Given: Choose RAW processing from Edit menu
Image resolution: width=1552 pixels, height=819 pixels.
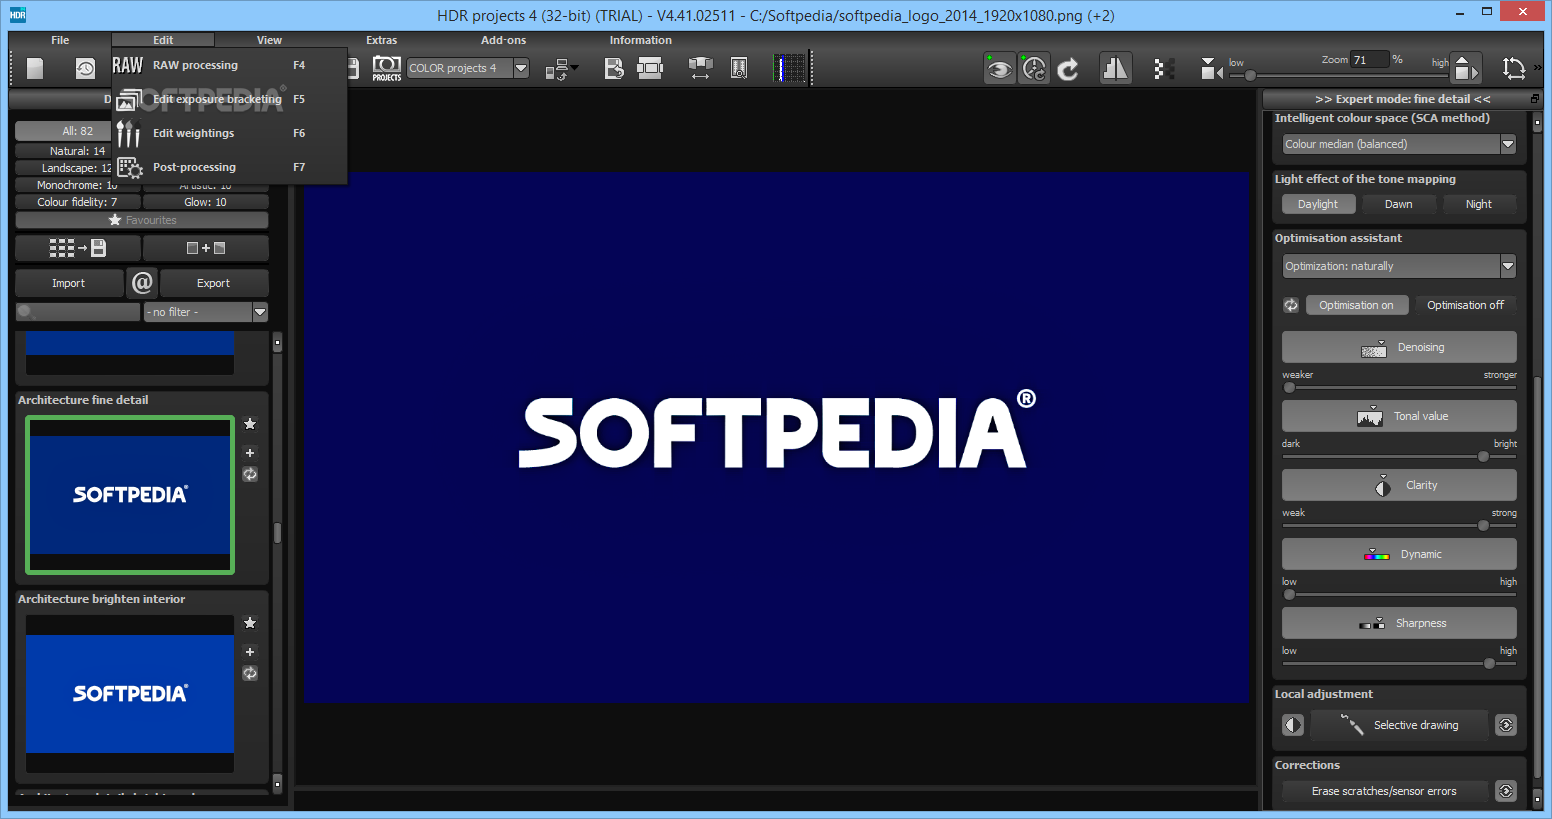Looking at the screenshot, I should coord(229,65).
